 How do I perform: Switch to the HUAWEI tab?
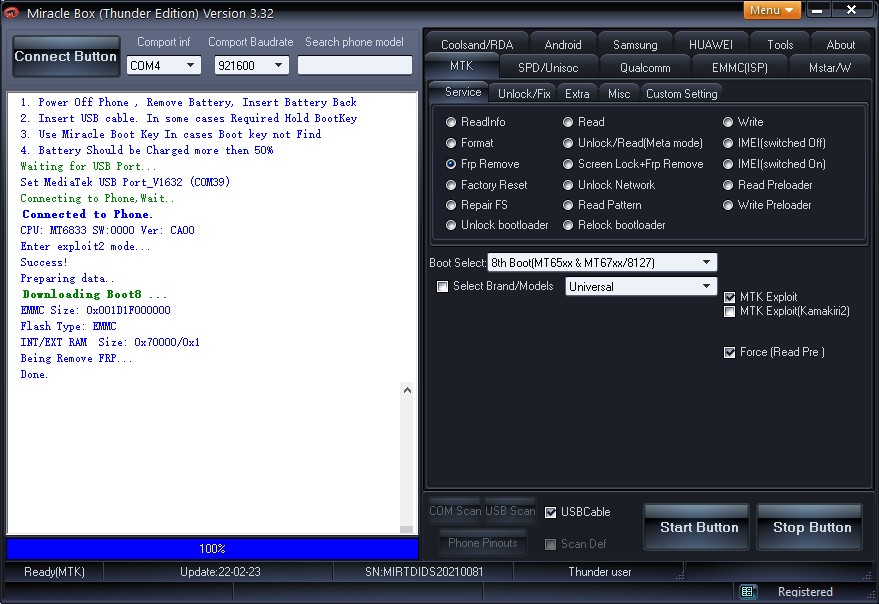710,44
